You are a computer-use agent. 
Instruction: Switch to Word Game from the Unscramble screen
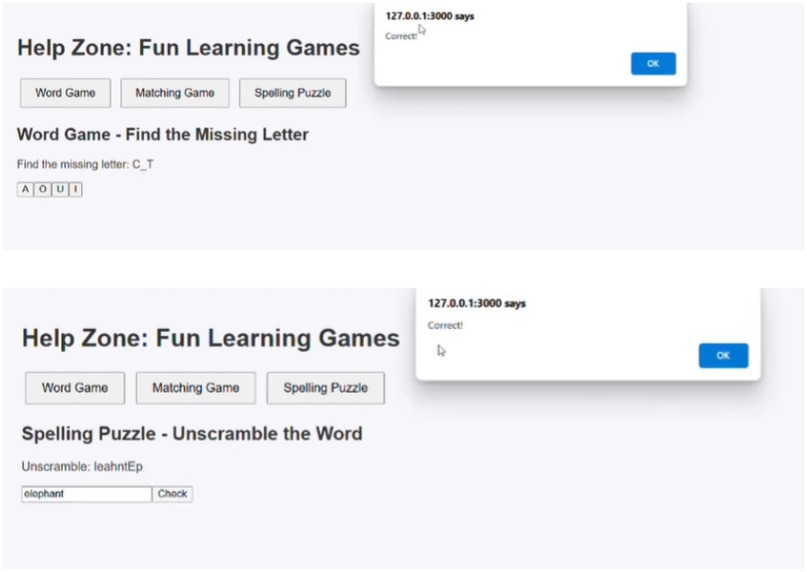click(75, 388)
